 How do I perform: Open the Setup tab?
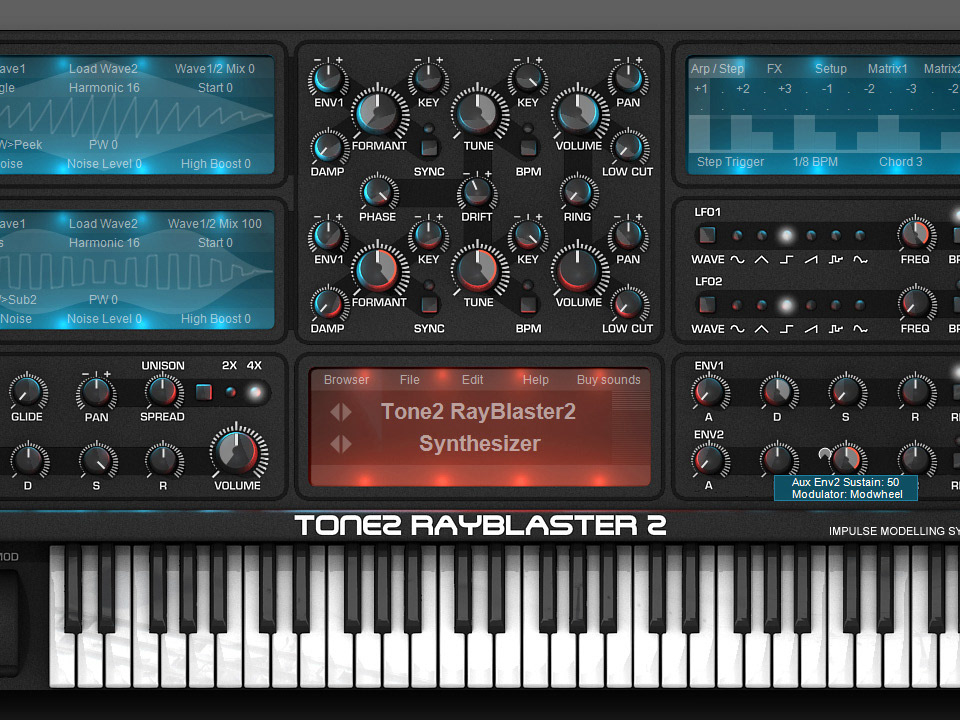(x=831, y=69)
